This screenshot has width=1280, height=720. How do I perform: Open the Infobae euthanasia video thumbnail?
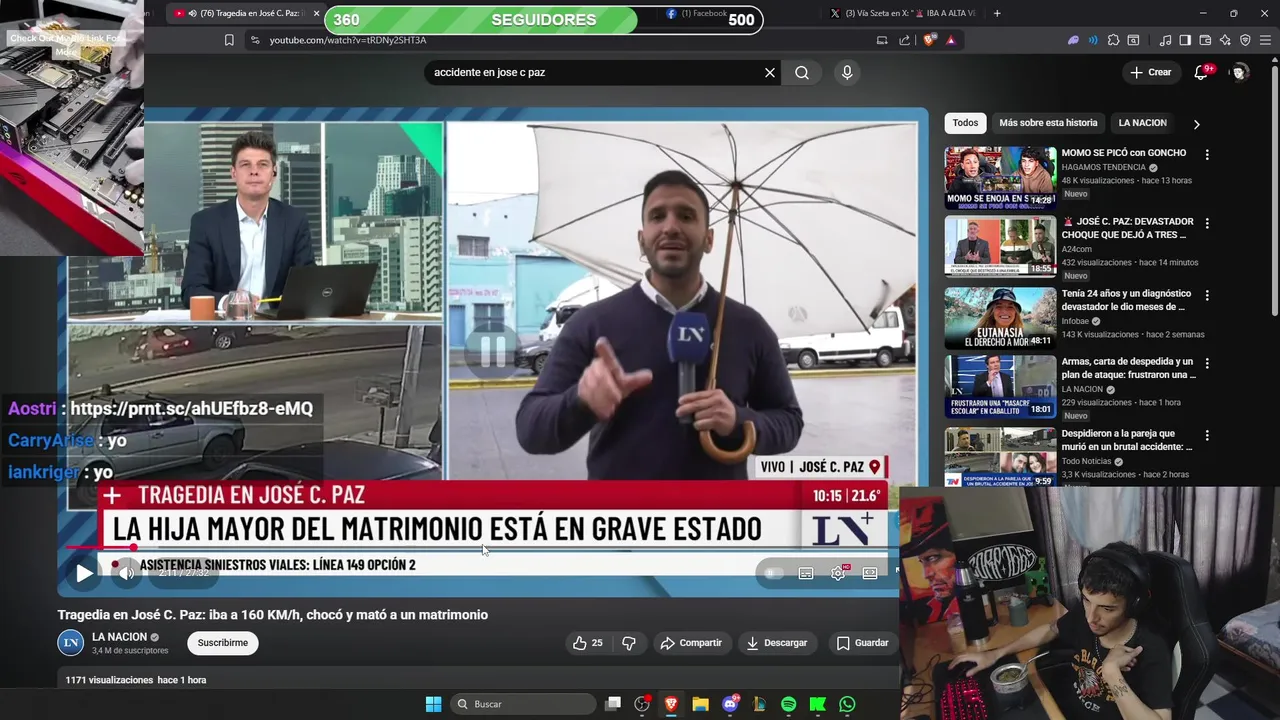point(1000,318)
